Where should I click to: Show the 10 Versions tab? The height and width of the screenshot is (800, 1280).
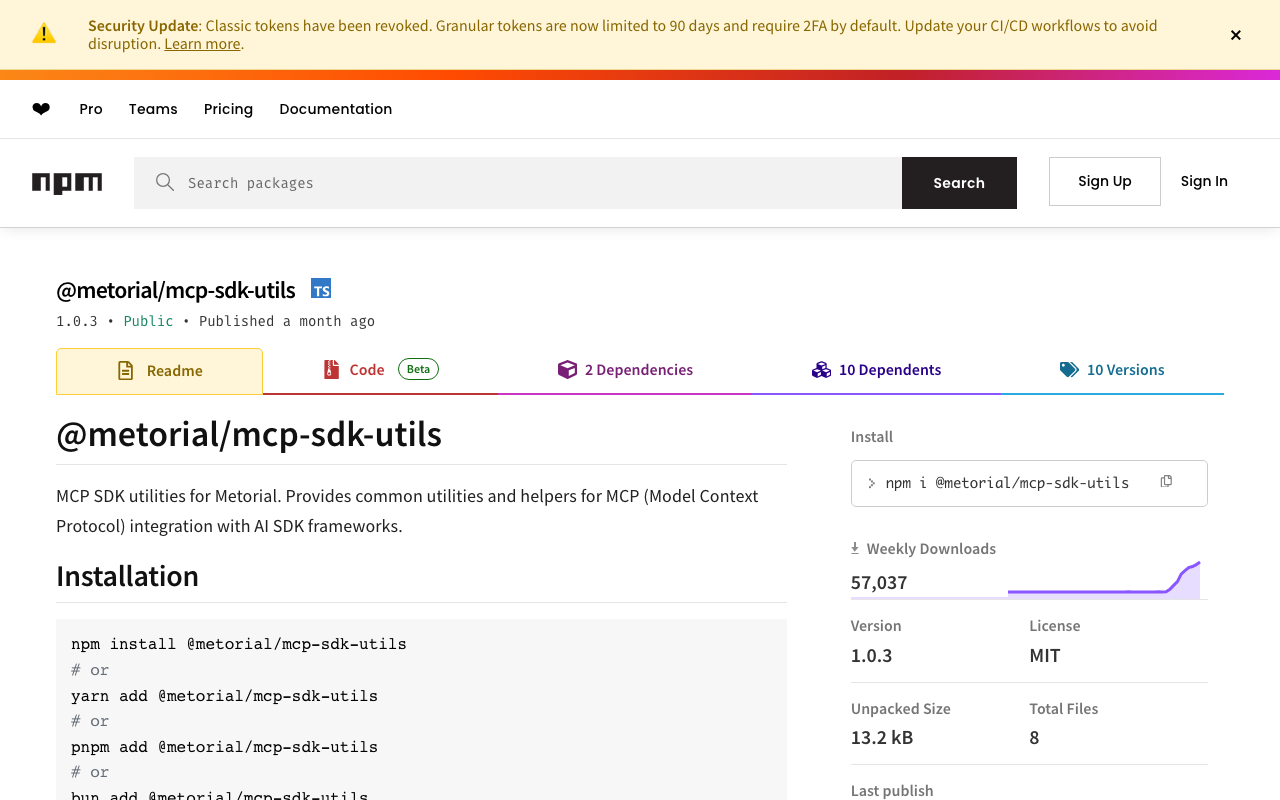click(x=1112, y=370)
